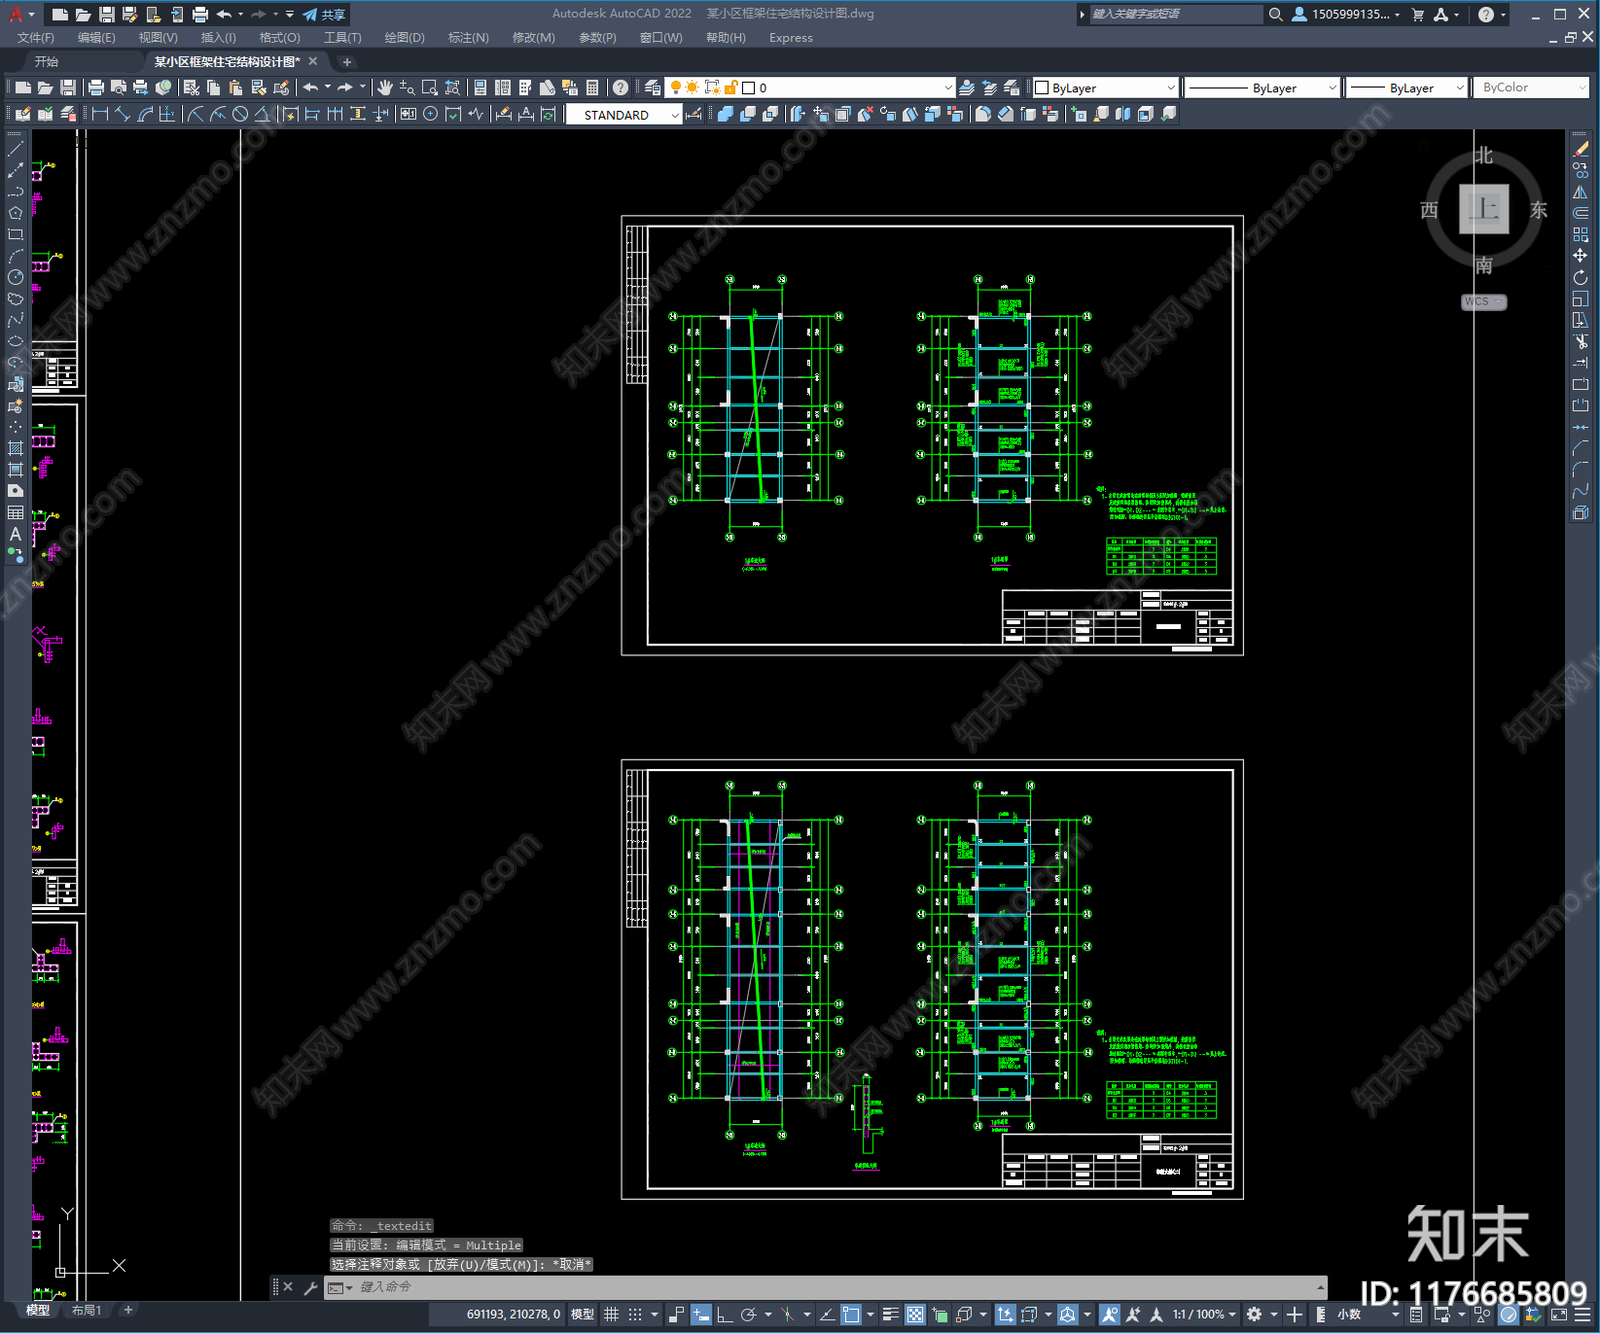This screenshot has width=1600, height=1333.
Task: Select the Circle draw tool
Action: (x=15, y=277)
